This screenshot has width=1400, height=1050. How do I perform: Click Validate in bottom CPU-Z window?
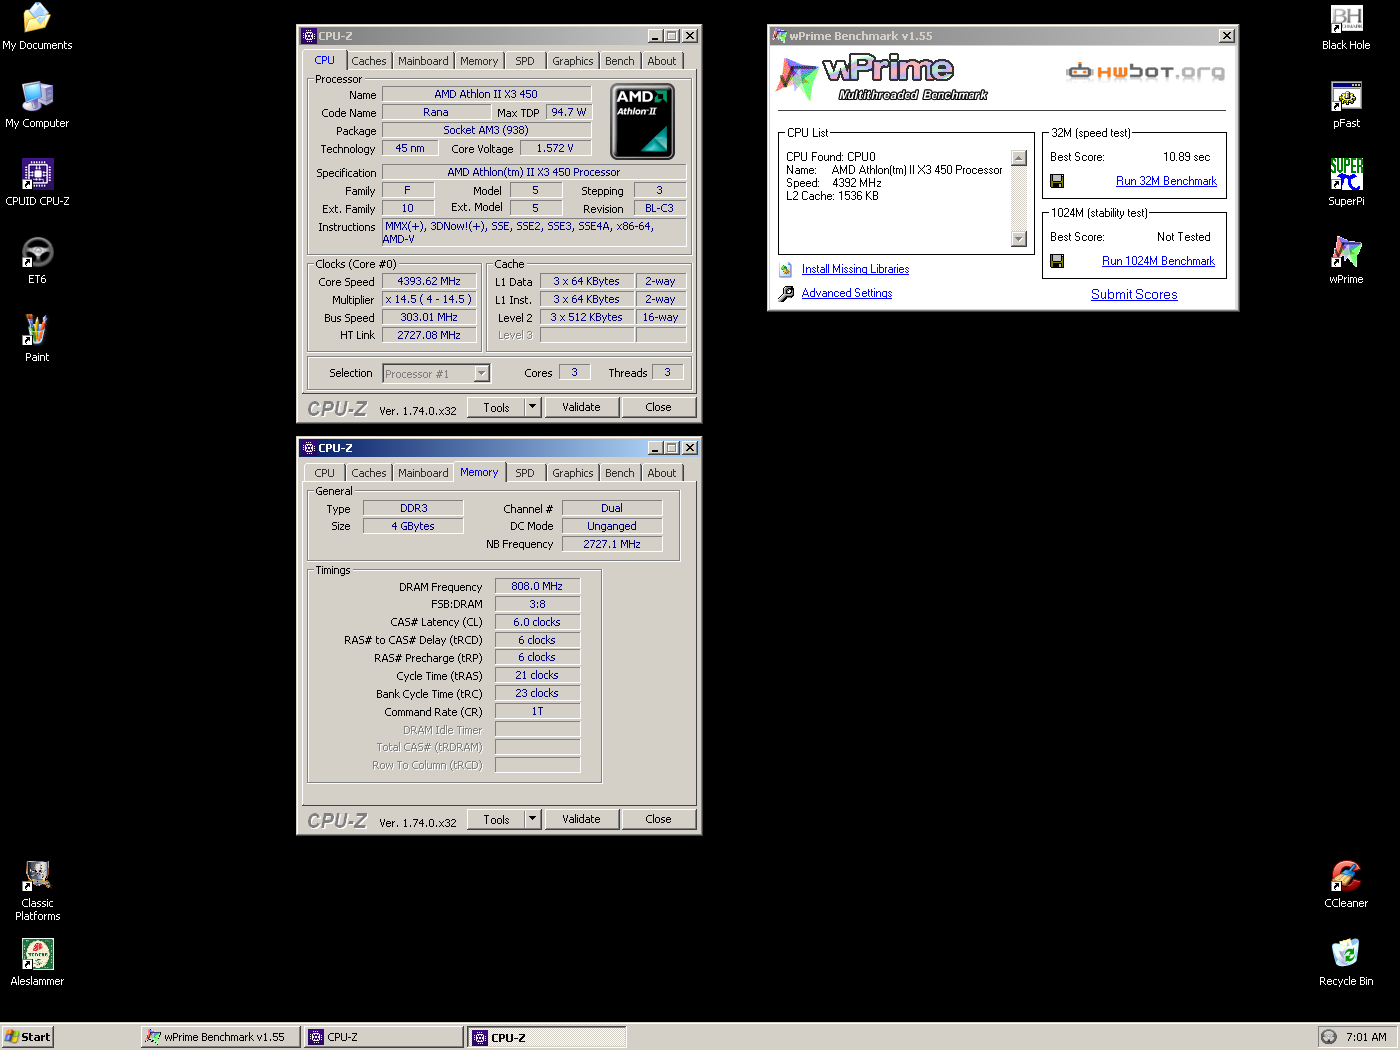(x=581, y=819)
